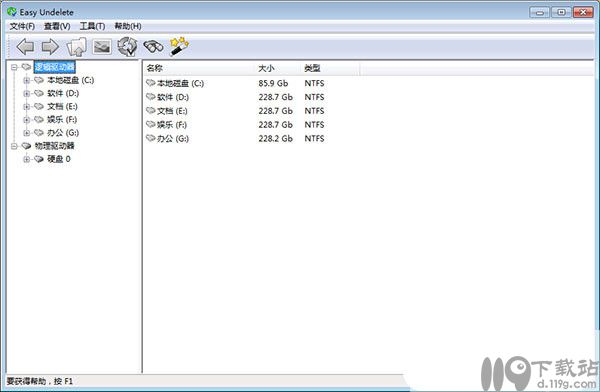
Task: Open the image preview toolbar icon
Action: 102,47
